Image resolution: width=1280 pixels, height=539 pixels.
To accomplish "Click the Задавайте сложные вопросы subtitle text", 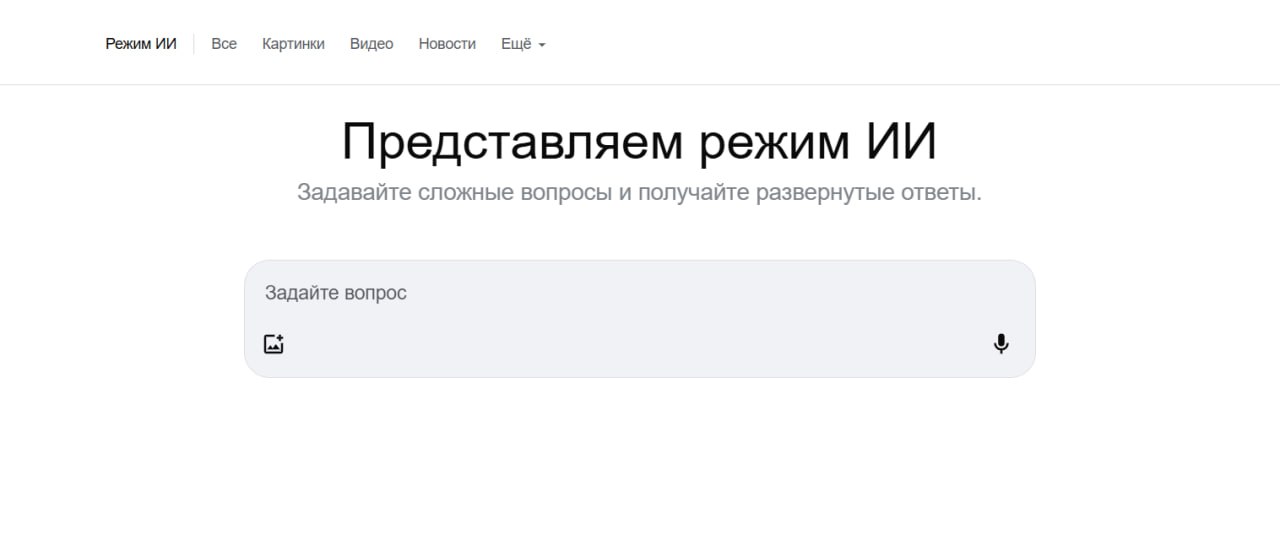I will 639,192.
